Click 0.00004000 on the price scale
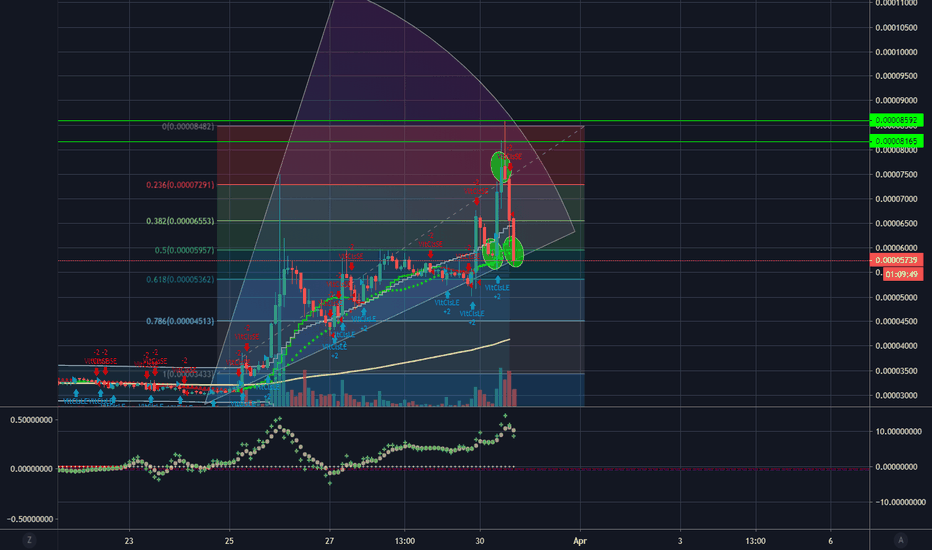932x550 pixels. pos(896,346)
